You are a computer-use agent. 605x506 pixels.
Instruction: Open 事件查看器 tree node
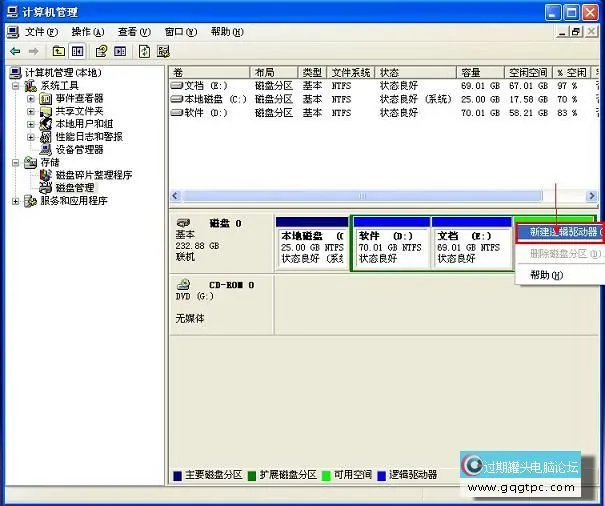pyautogui.click(x=79, y=98)
